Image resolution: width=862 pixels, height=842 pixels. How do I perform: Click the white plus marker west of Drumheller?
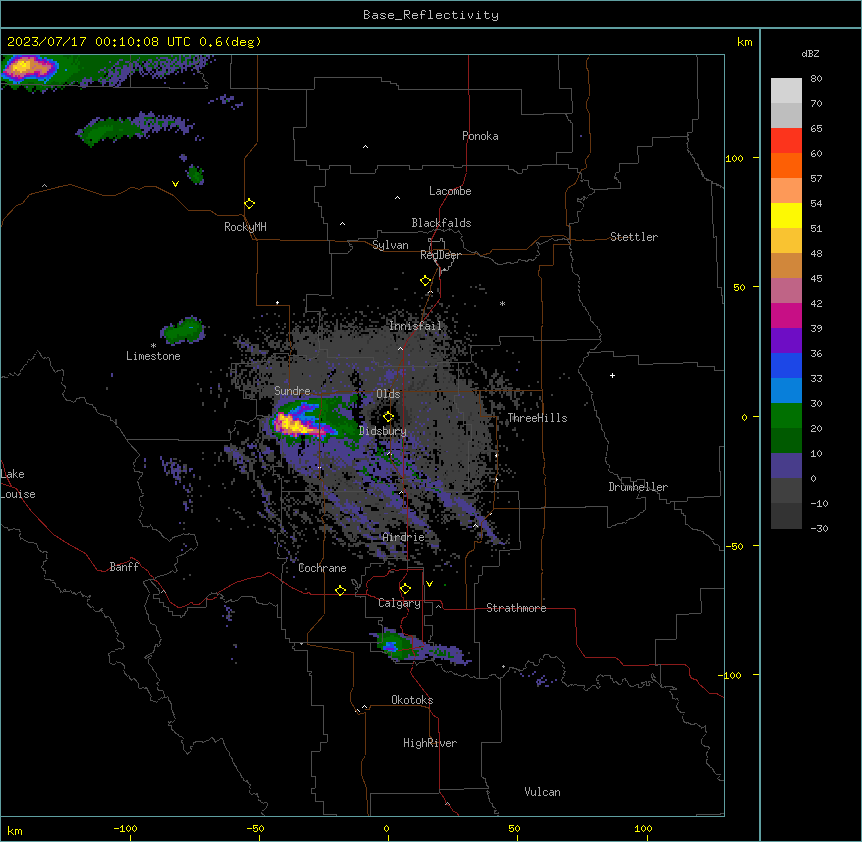coord(612,375)
